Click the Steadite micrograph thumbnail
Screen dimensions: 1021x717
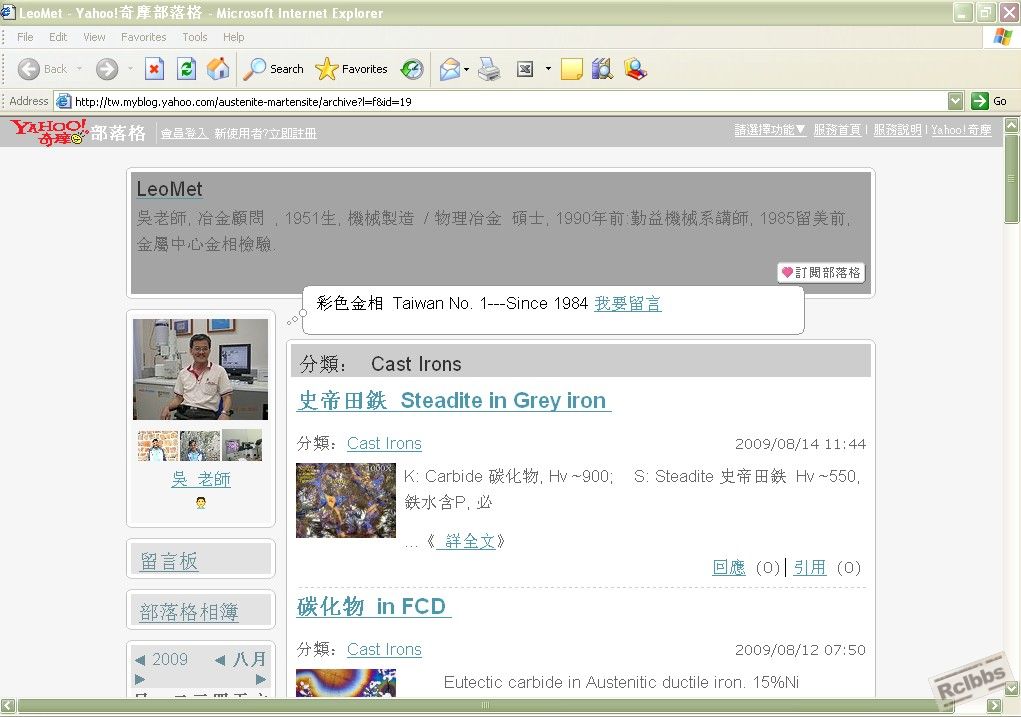click(346, 500)
